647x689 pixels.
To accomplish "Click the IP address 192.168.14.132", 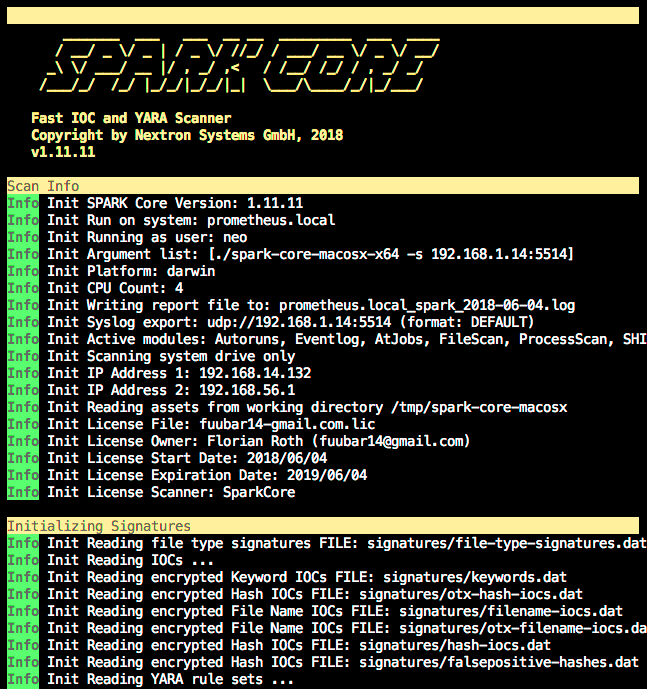I will coord(252,373).
